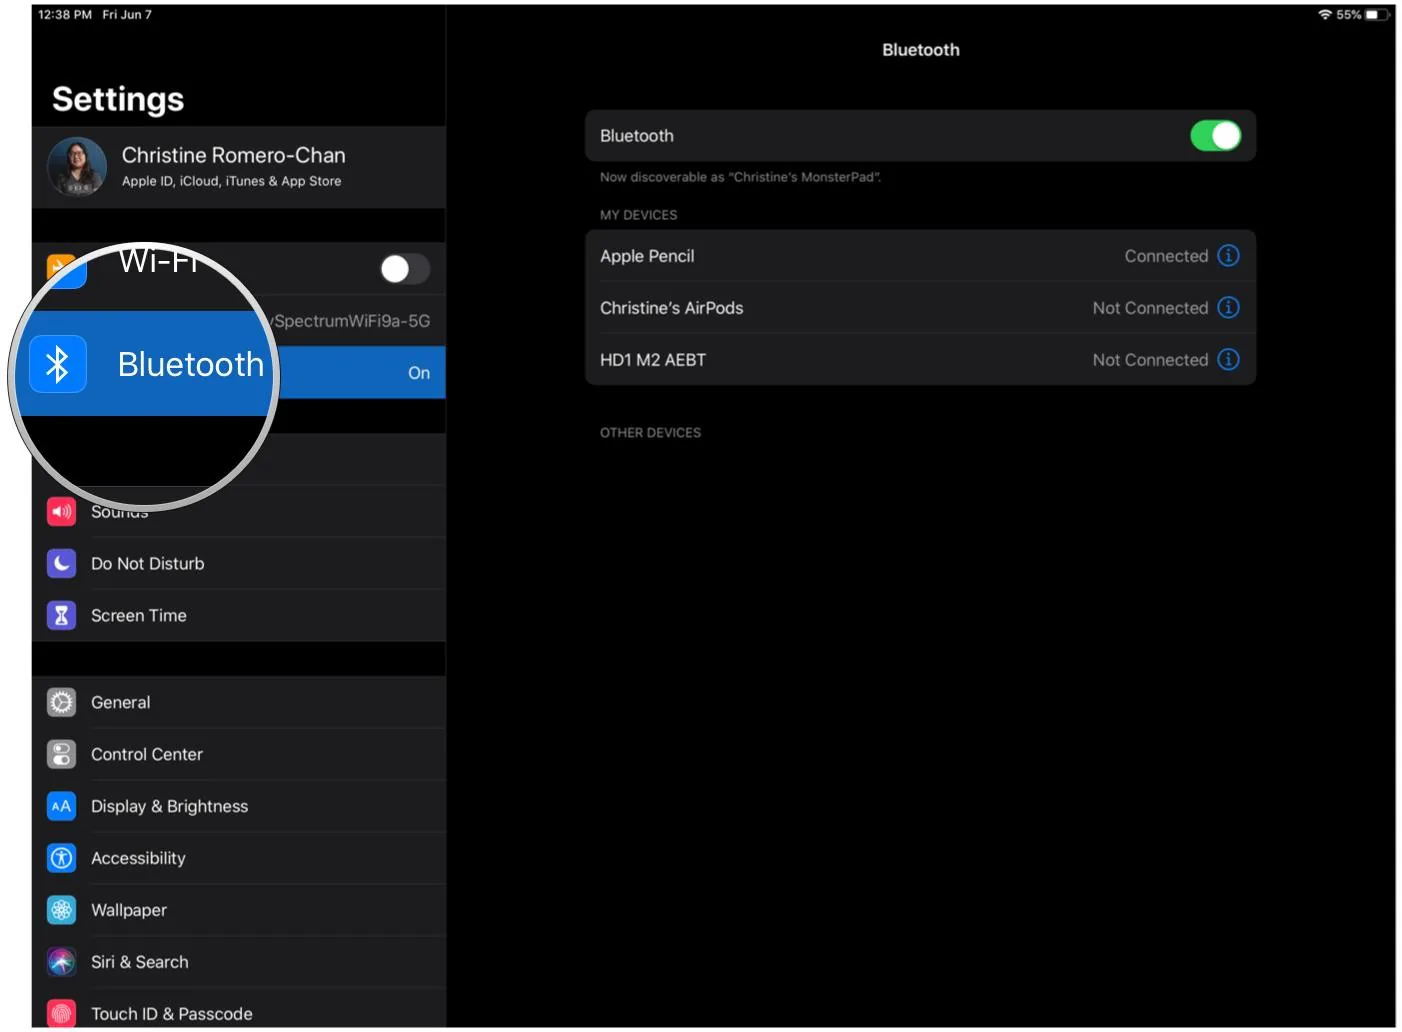Viewport: 1402px width, 1032px height.
Task: Click the "55%" battery percentage
Action: (1349, 14)
